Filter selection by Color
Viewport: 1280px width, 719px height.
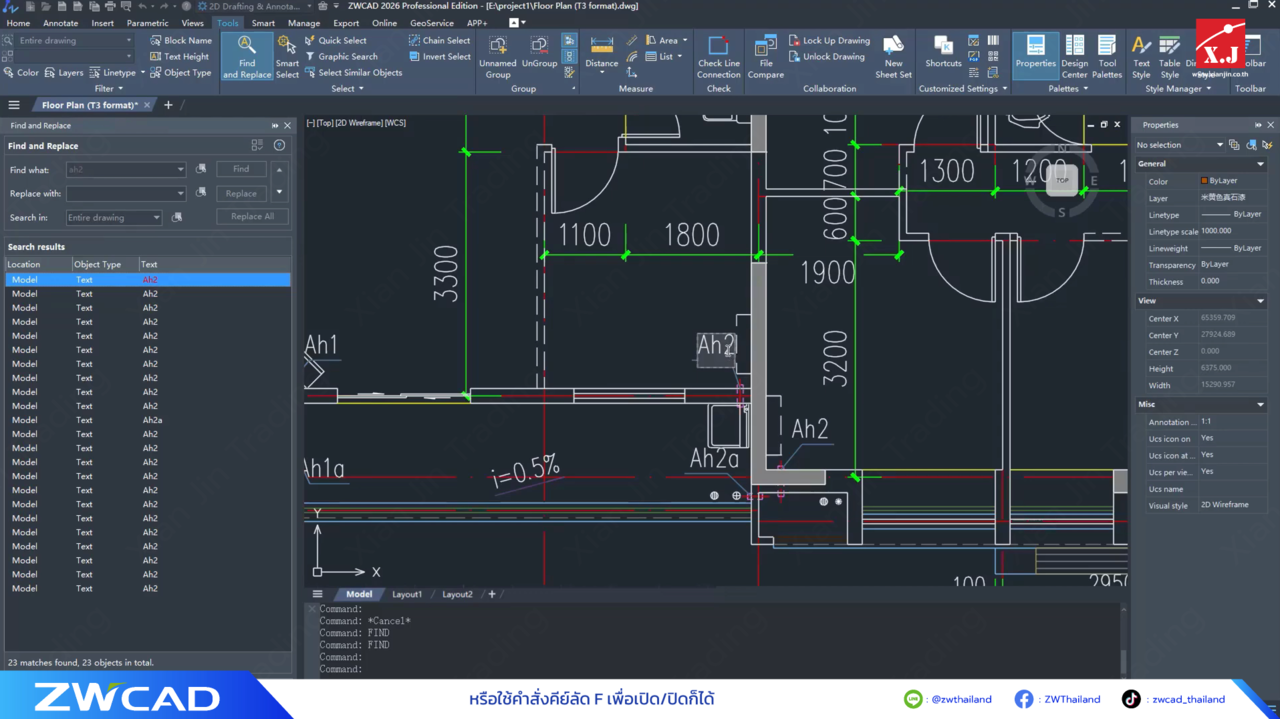click(21, 73)
